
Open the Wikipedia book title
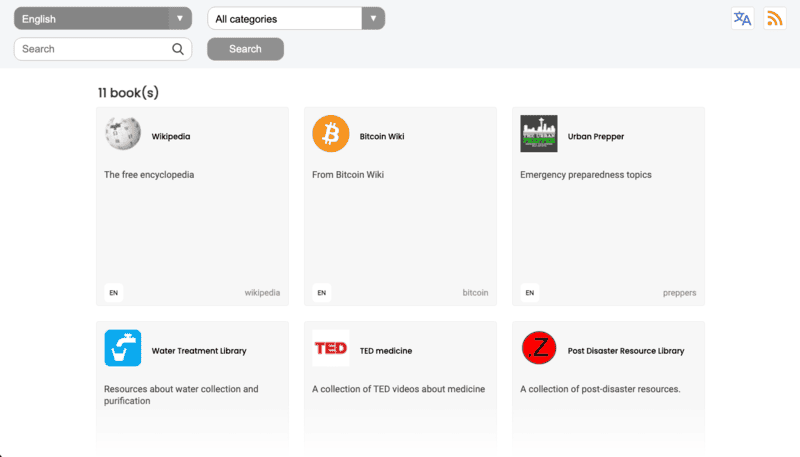(171, 136)
